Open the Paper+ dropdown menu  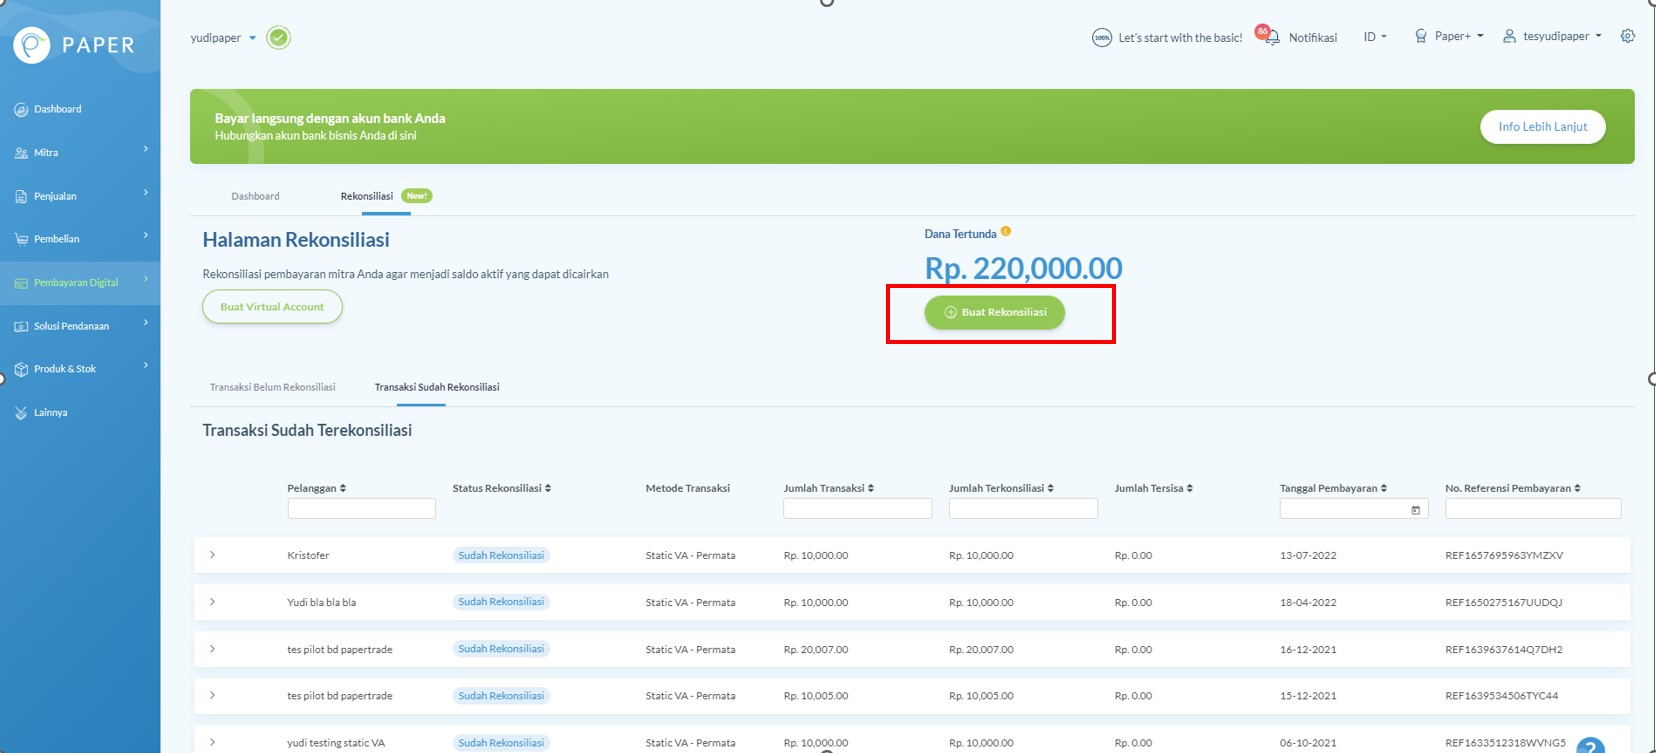pyautogui.click(x=1449, y=36)
